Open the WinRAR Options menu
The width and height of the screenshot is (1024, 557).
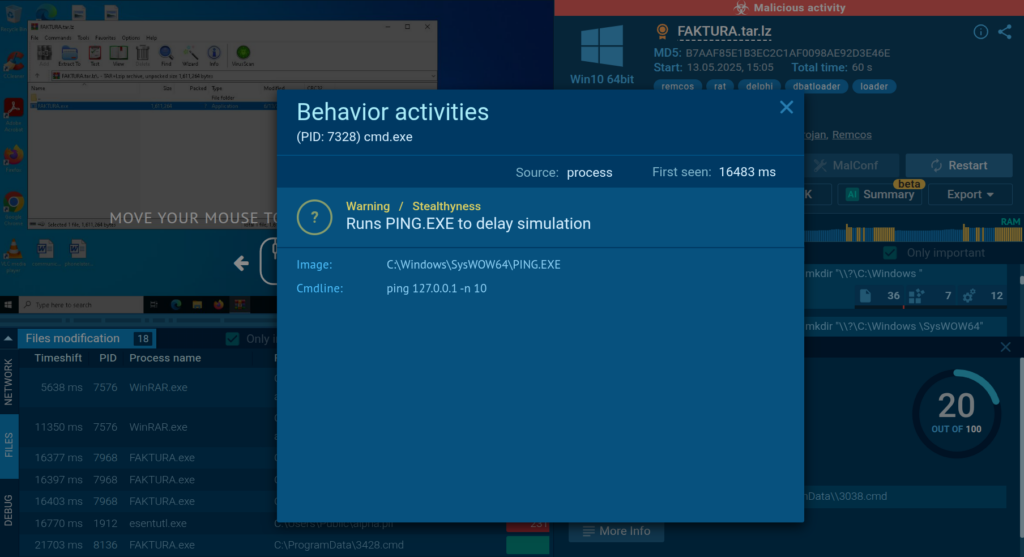[131, 38]
